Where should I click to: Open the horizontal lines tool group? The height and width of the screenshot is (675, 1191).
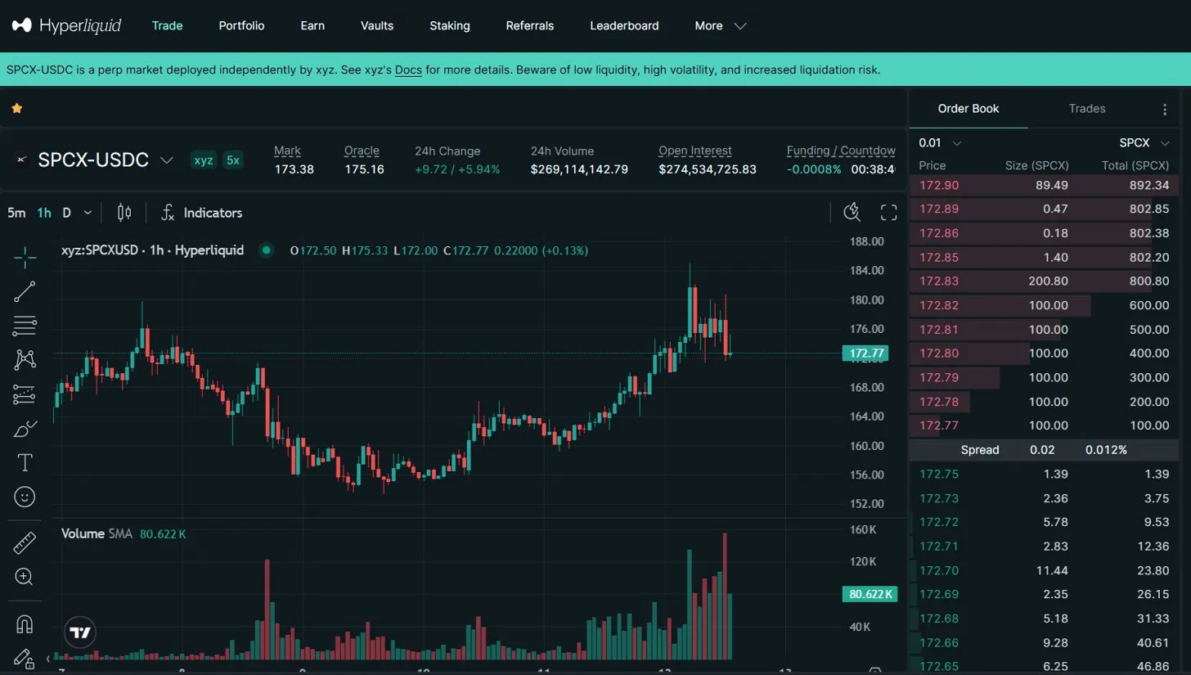tap(24, 326)
